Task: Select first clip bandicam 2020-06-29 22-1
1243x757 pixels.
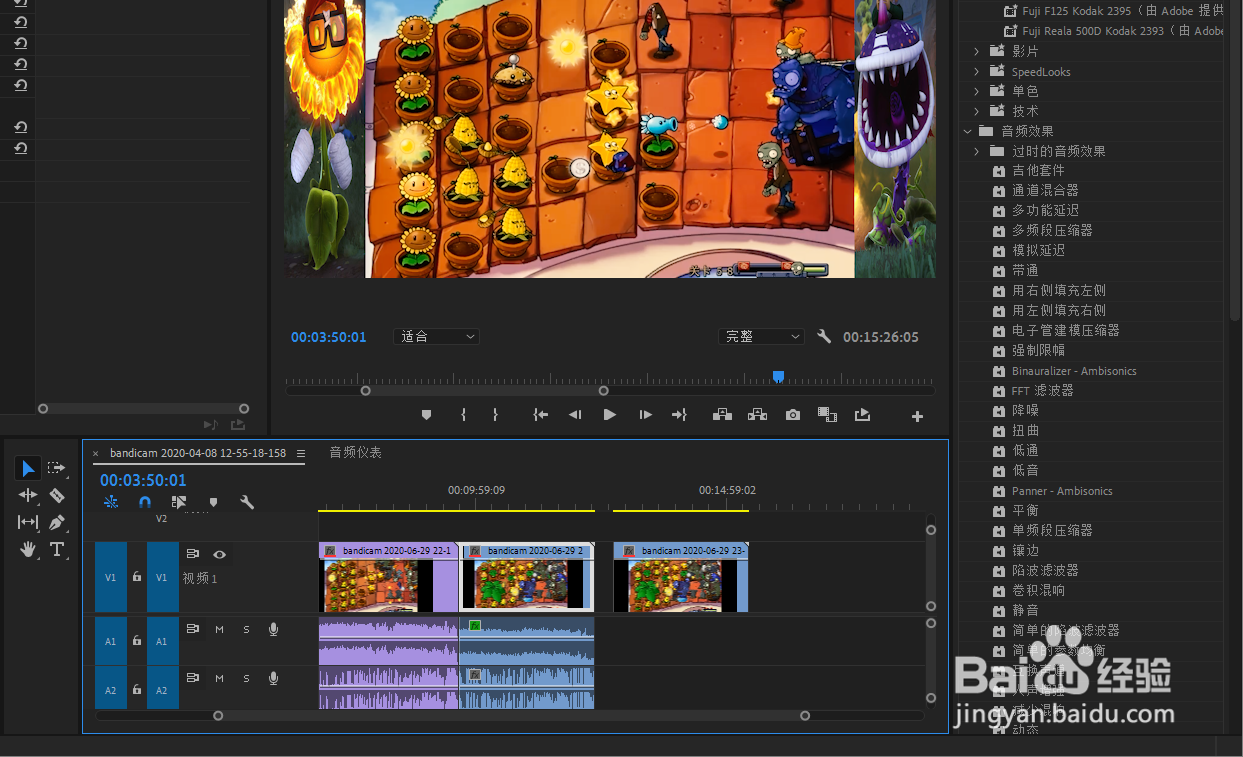Action: (388, 578)
